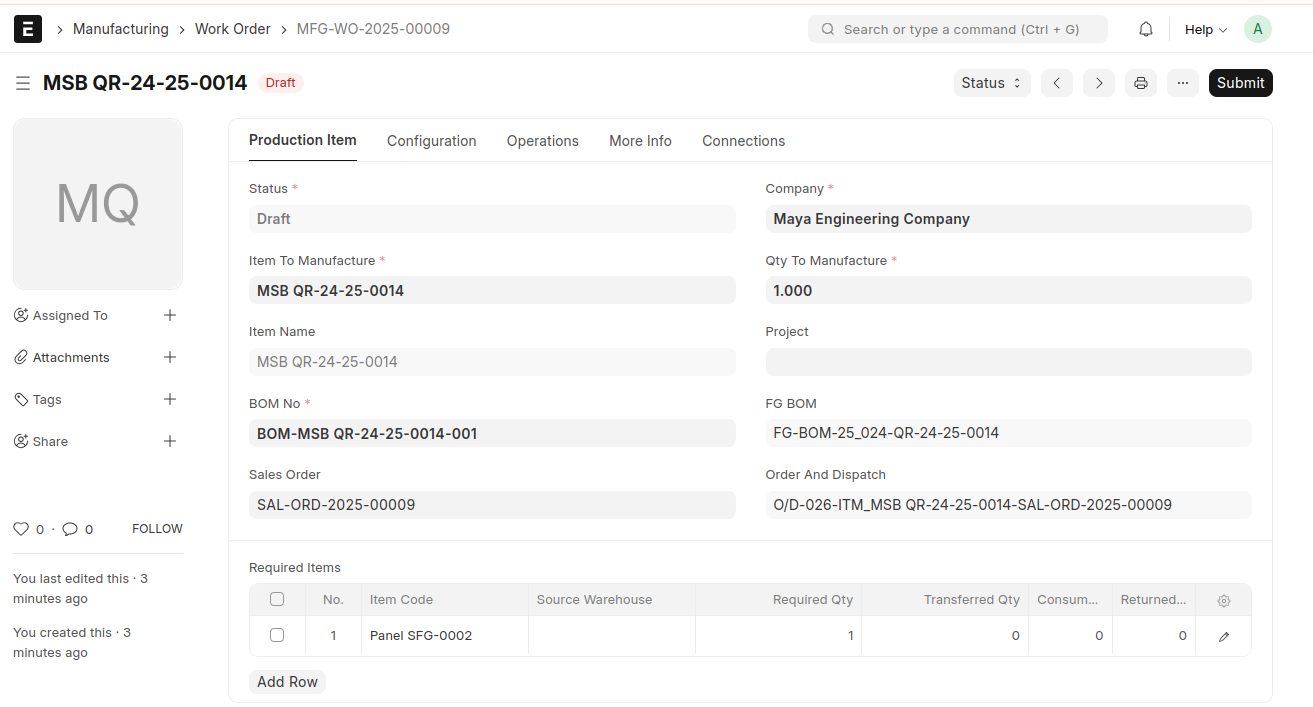Click the ERPNext home logo

click(28, 29)
